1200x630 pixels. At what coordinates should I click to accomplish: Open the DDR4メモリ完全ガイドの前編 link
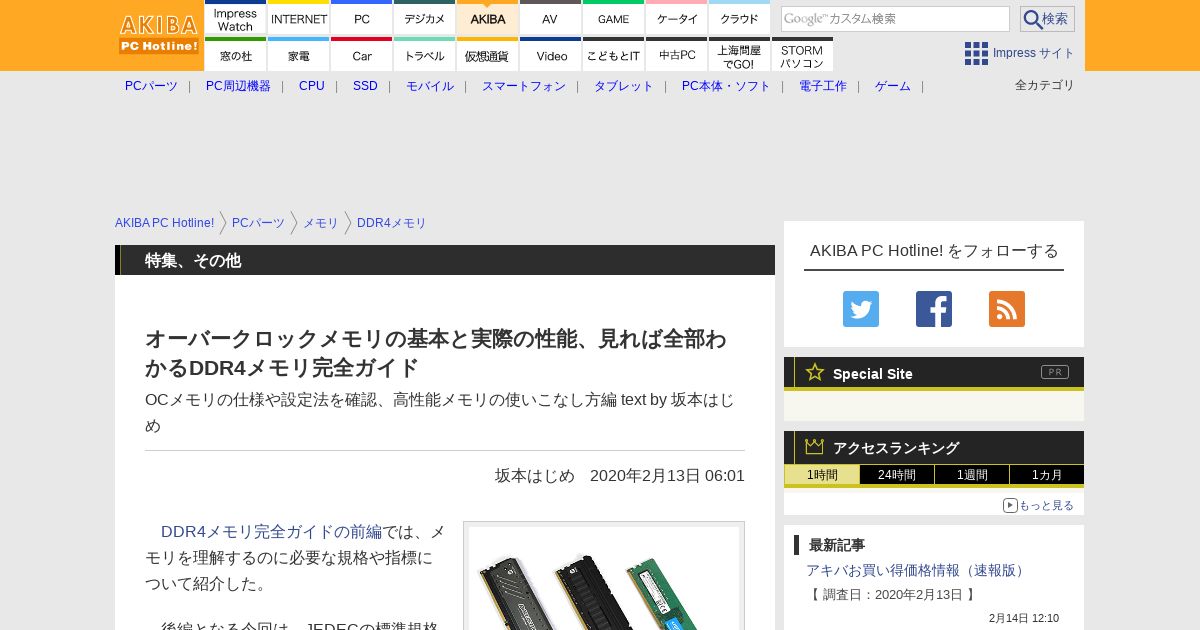coord(271,531)
